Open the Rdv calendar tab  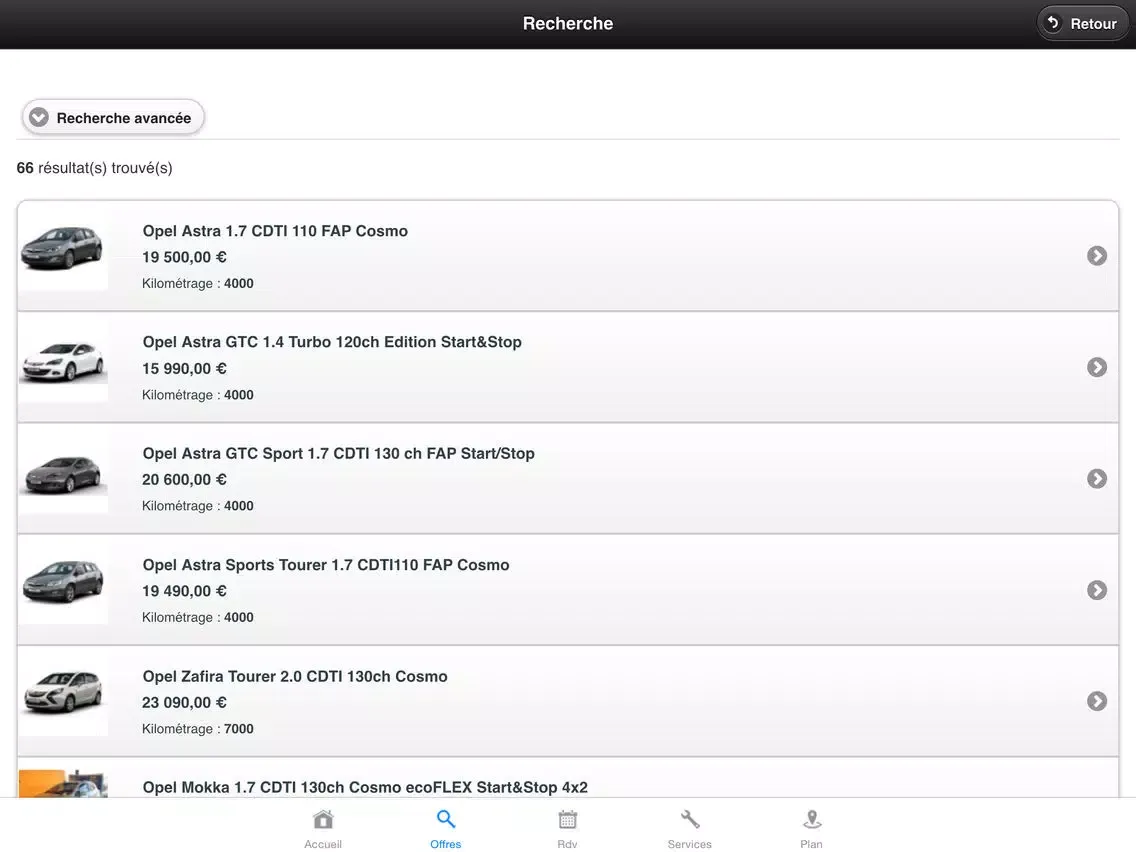(567, 830)
